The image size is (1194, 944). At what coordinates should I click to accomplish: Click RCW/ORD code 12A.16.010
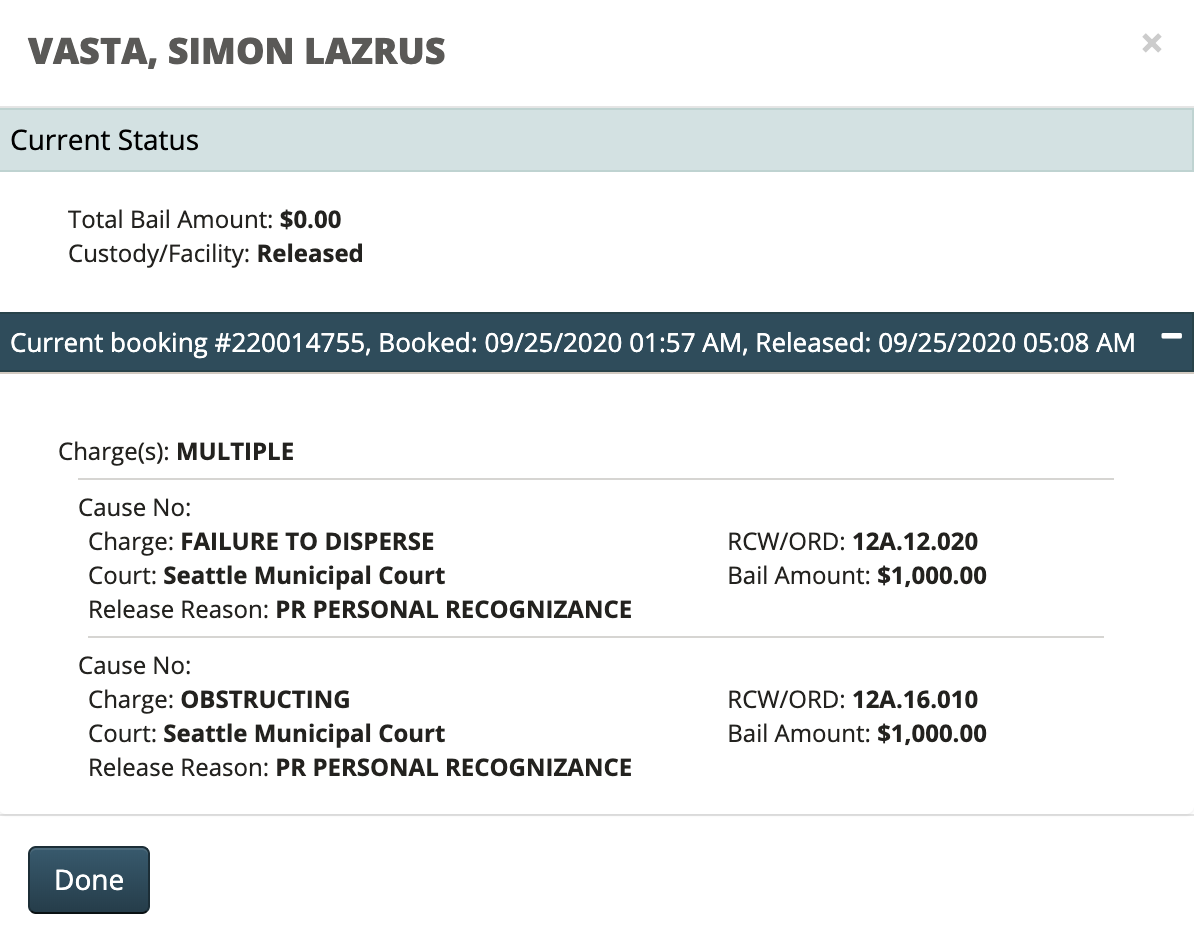click(914, 699)
